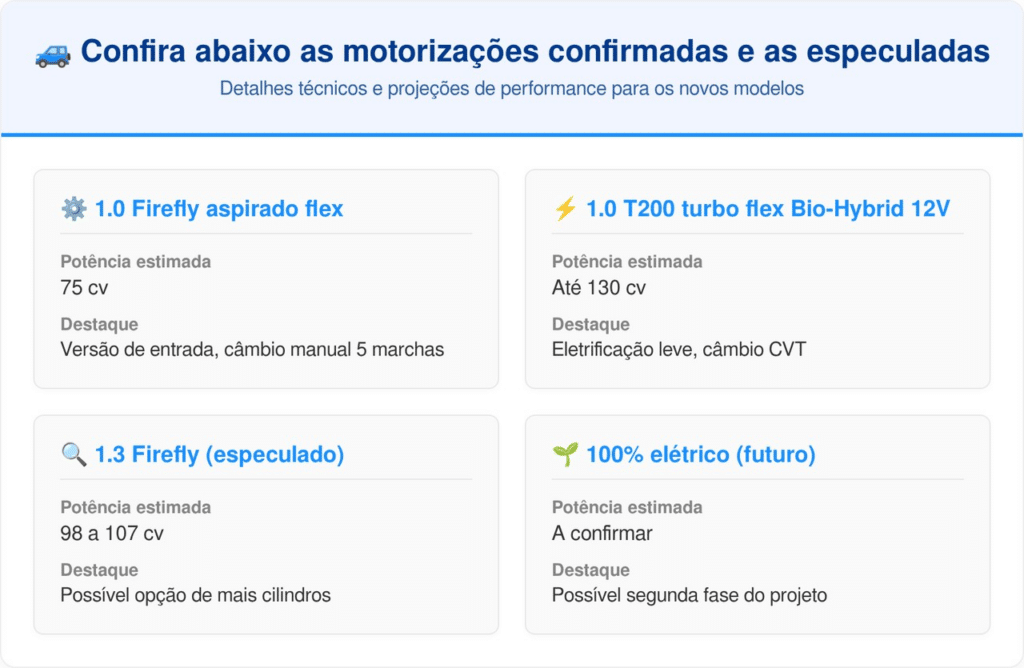Image resolution: width=1024 pixels, height=668 pixels.
Task: Click the magnifying glass icon beside 1.3 Firefly
Action: click(x=73, y=455)
